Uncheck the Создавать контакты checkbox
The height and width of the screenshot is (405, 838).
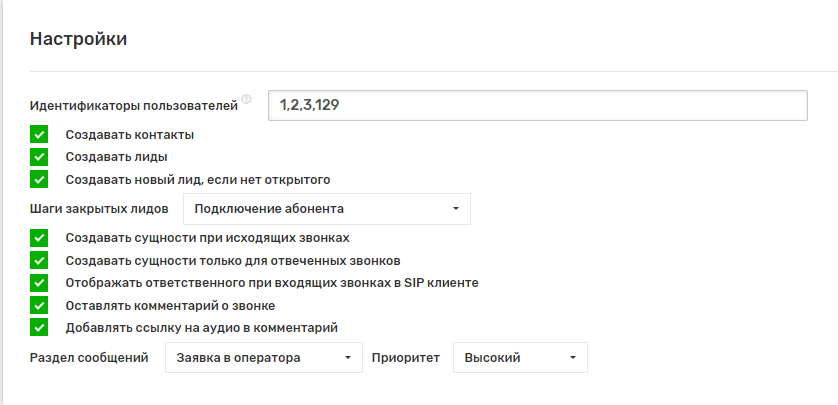click(39, 134)
